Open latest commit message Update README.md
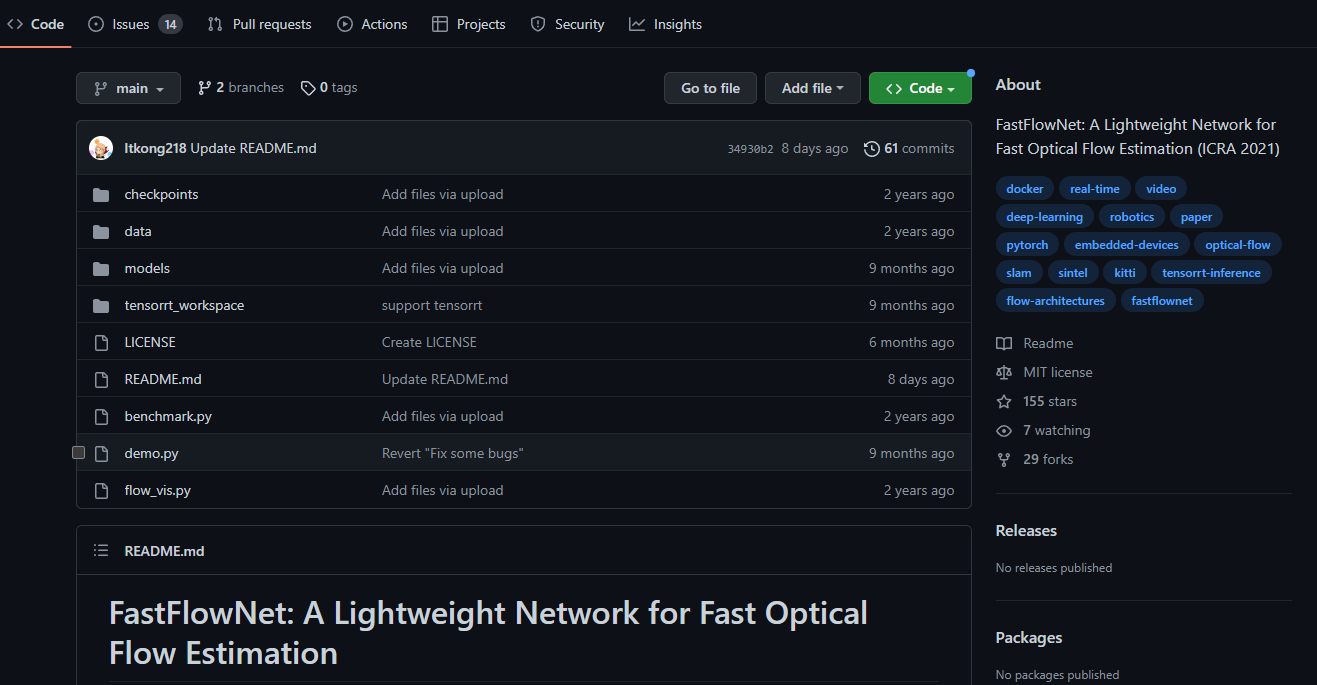Screen dimensions: 1317x685 [x=253, y=148]
